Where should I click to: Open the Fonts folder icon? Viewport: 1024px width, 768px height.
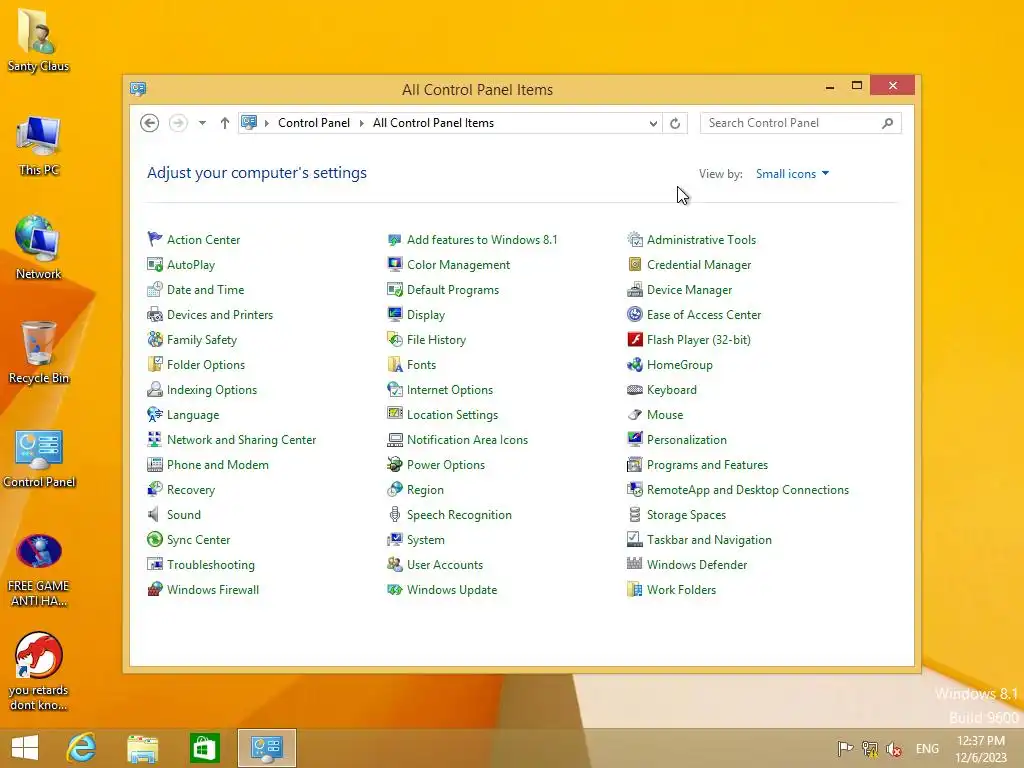394,364
